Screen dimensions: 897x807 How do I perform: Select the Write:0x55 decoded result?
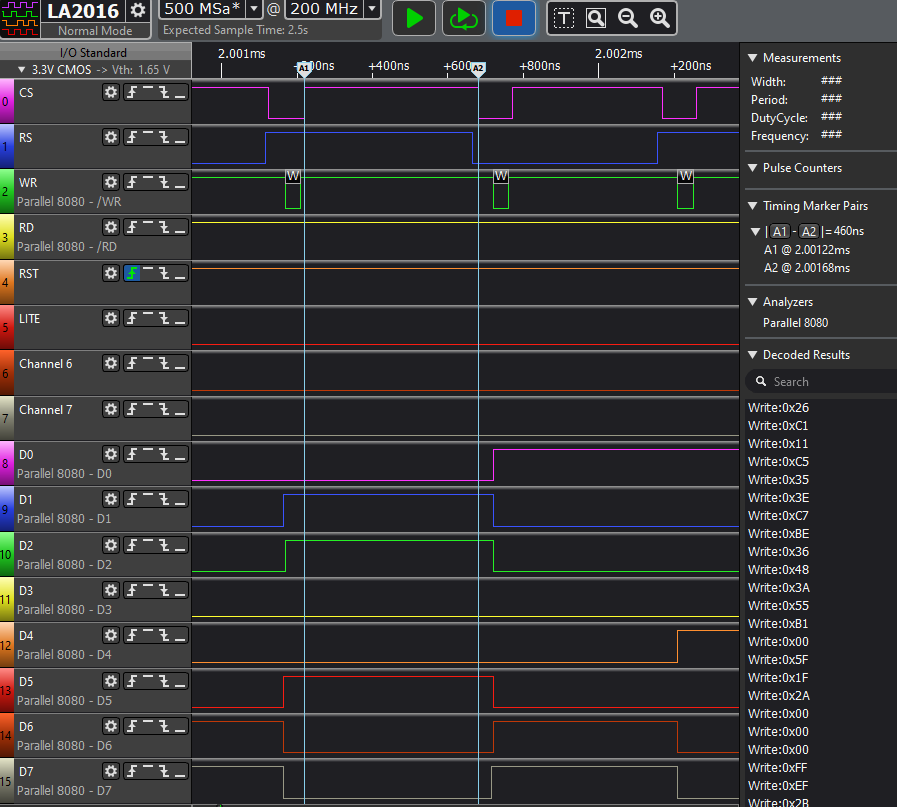point(778,606)
